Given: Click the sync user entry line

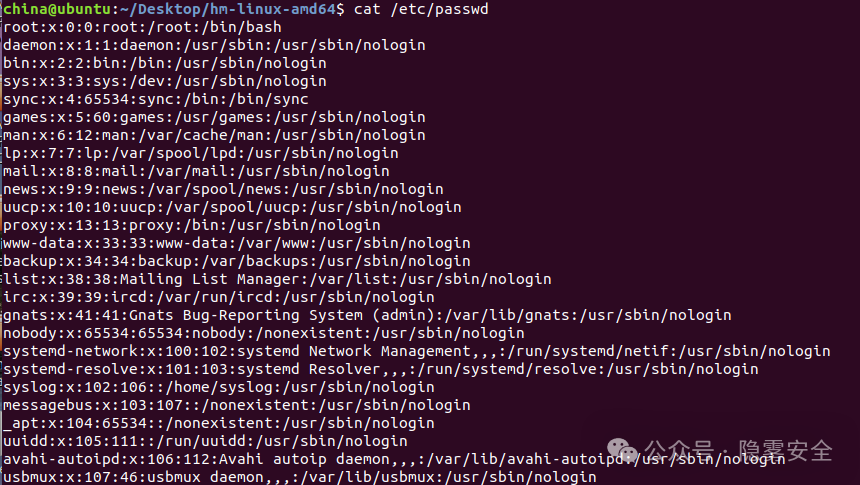Looking at the screenshot, I should 155,99.
